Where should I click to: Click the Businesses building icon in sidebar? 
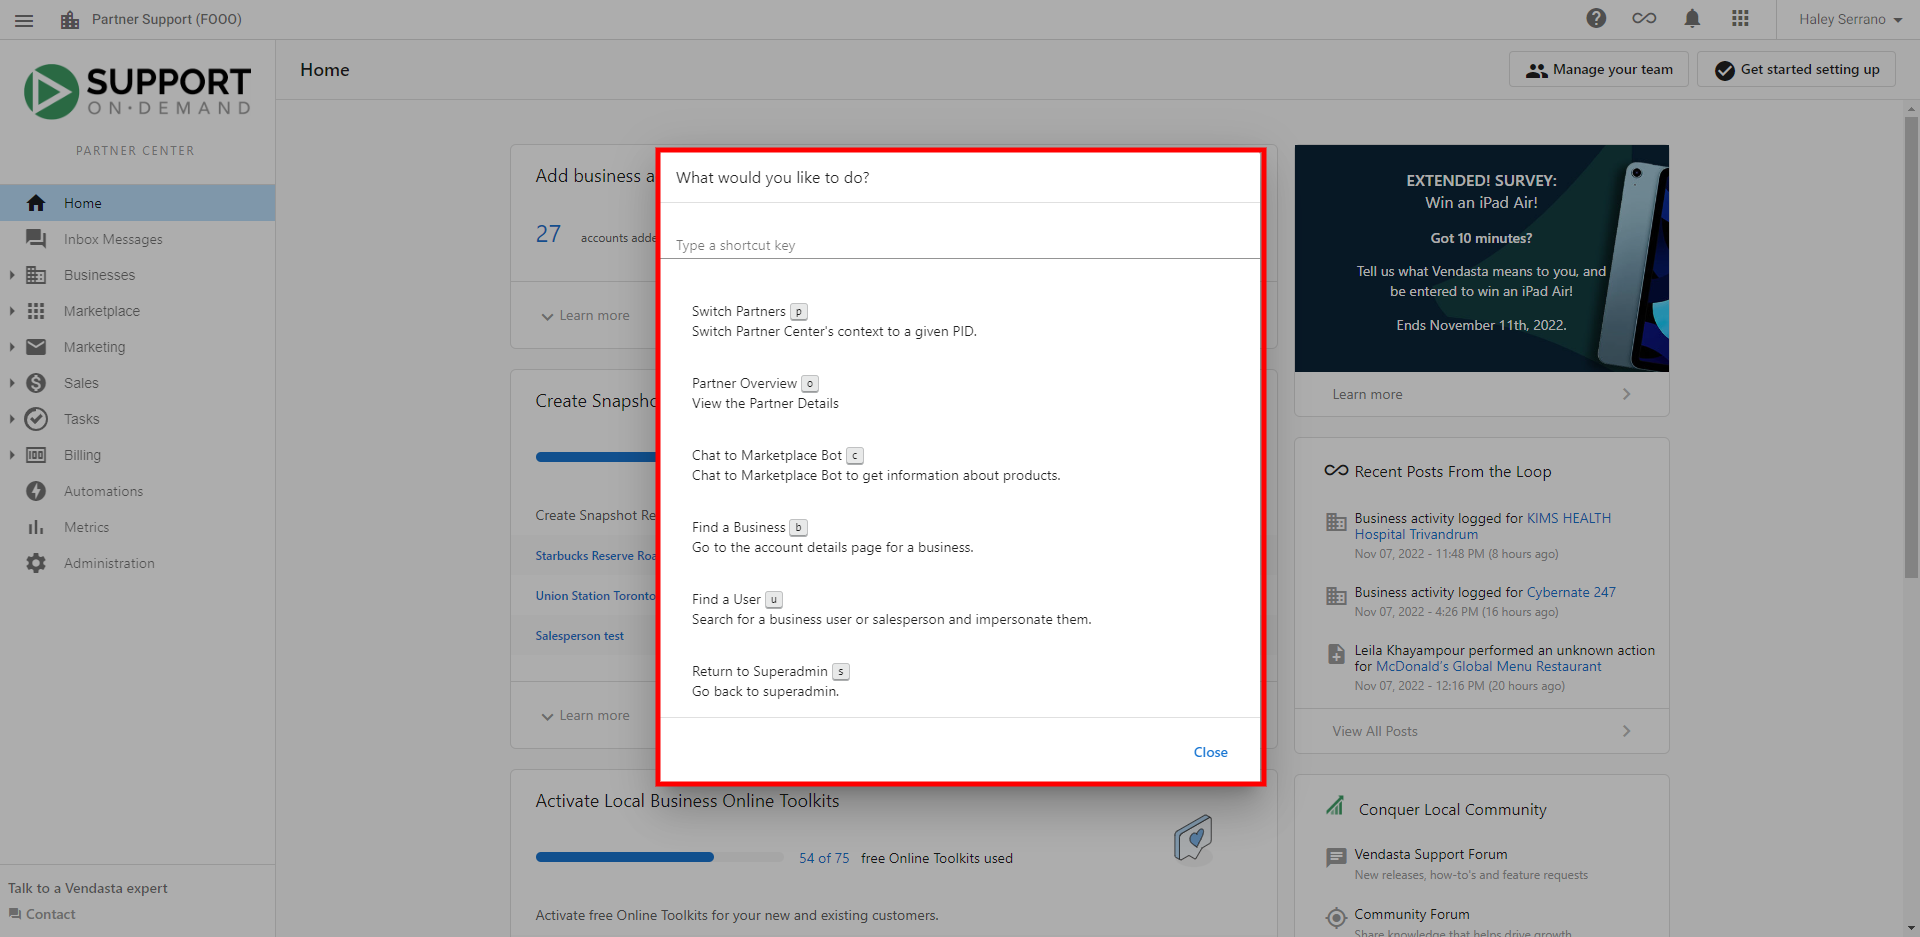tap(36, 275)
